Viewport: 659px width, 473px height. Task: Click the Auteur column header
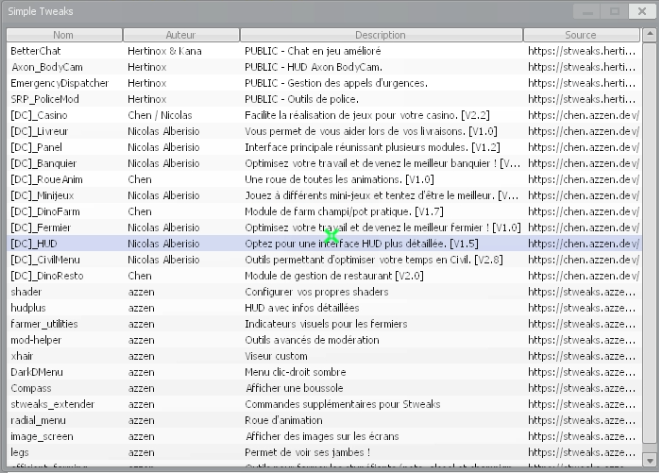point(180,35)
